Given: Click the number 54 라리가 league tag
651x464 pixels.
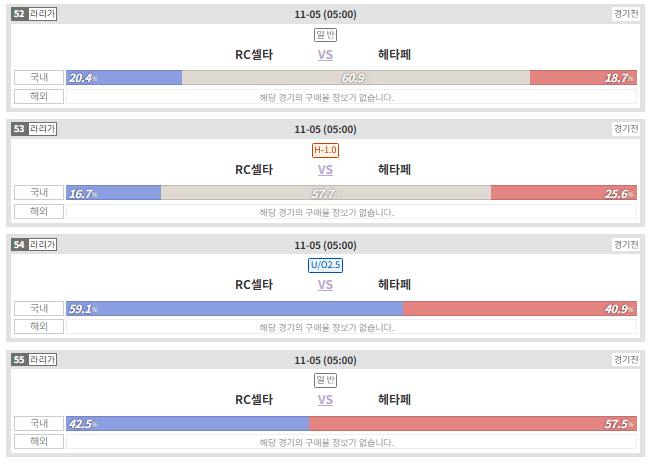Looking at the screenshot, I should click(x=34, y=244).
